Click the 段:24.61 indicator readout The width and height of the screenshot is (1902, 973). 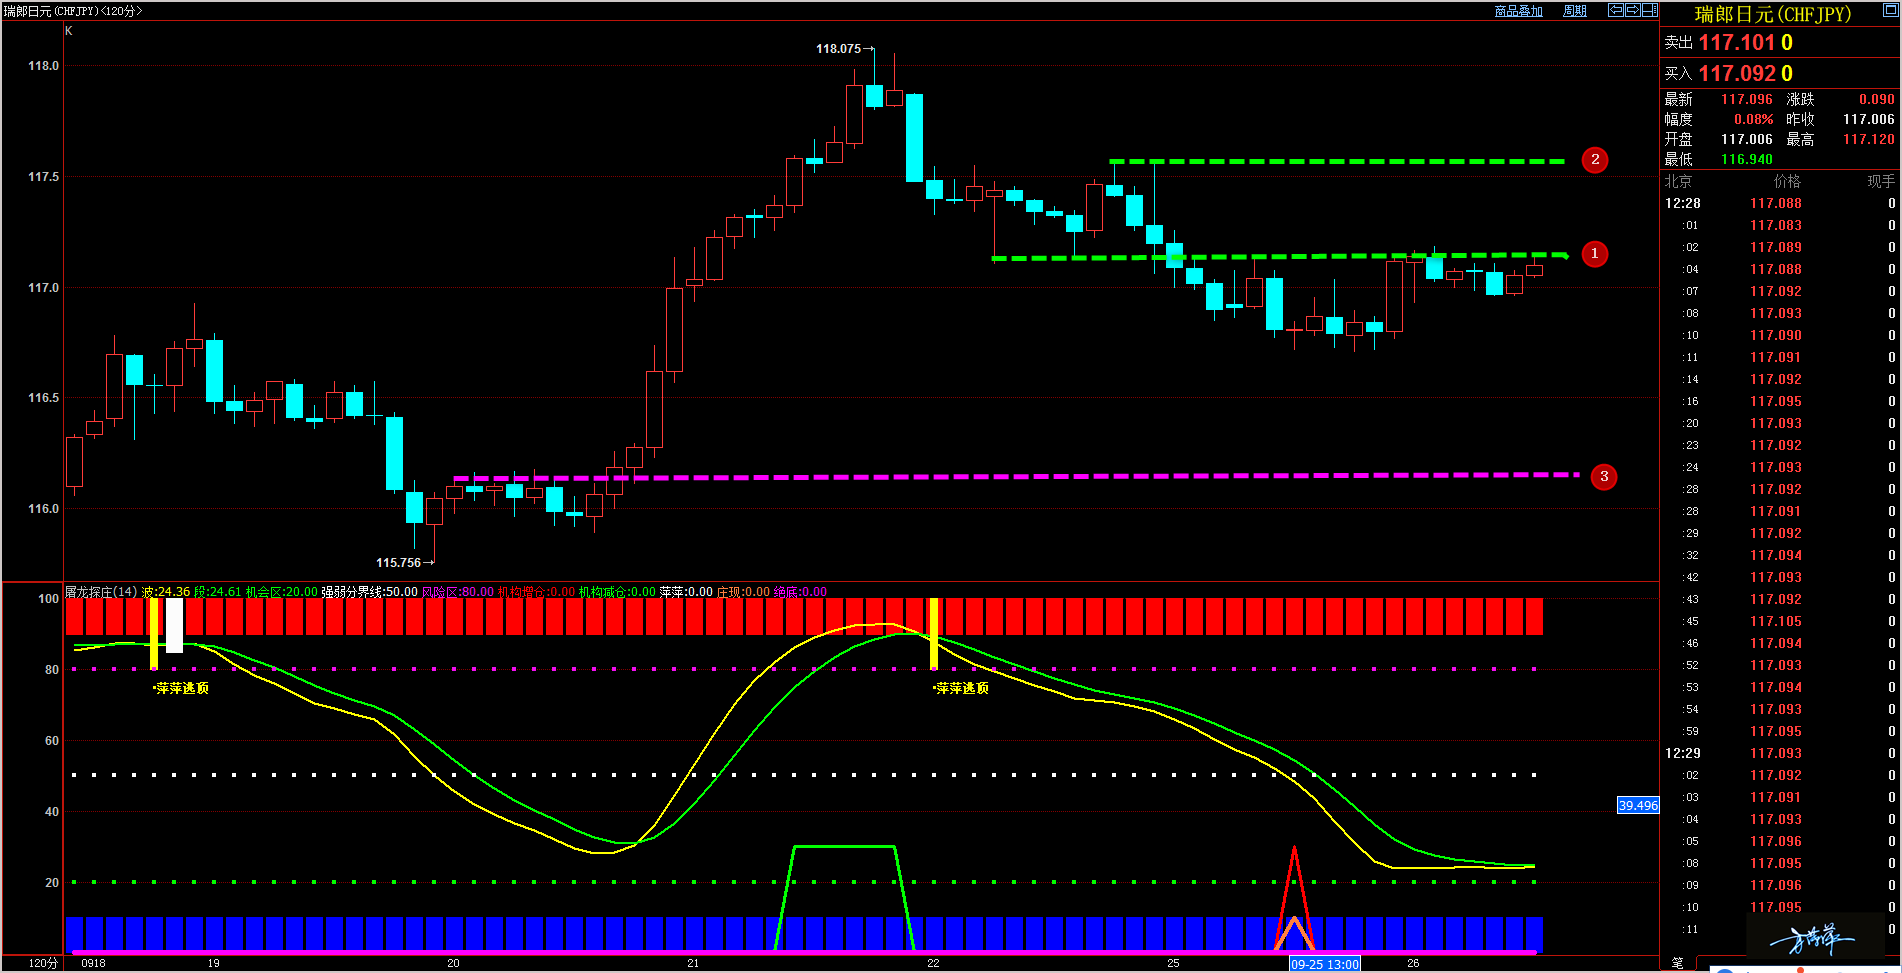click(x=217, y=592)
